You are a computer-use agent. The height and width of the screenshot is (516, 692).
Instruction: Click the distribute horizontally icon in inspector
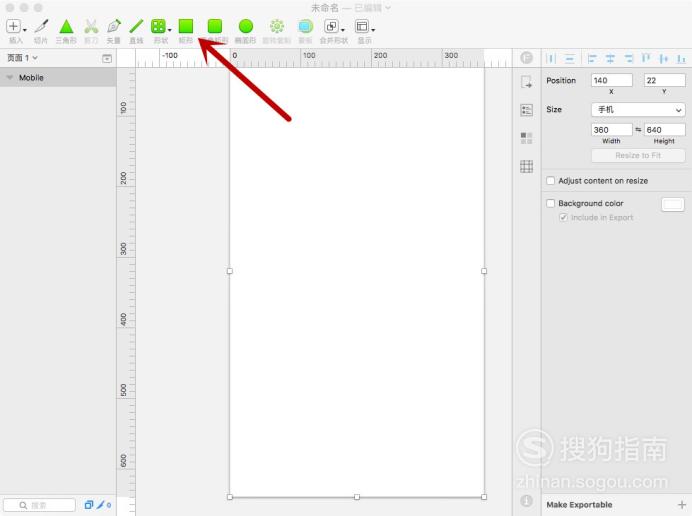click(x=551, y=58)
